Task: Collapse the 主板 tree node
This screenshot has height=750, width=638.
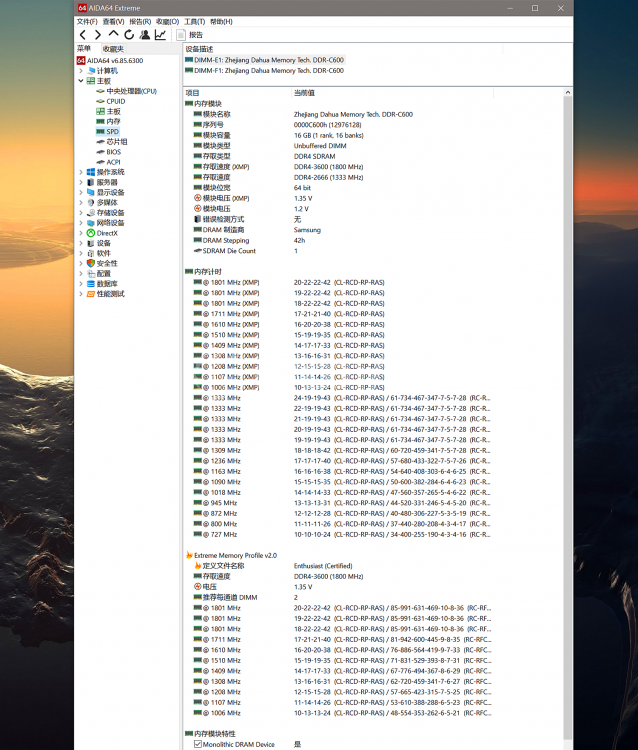Action: coord(81,81)
